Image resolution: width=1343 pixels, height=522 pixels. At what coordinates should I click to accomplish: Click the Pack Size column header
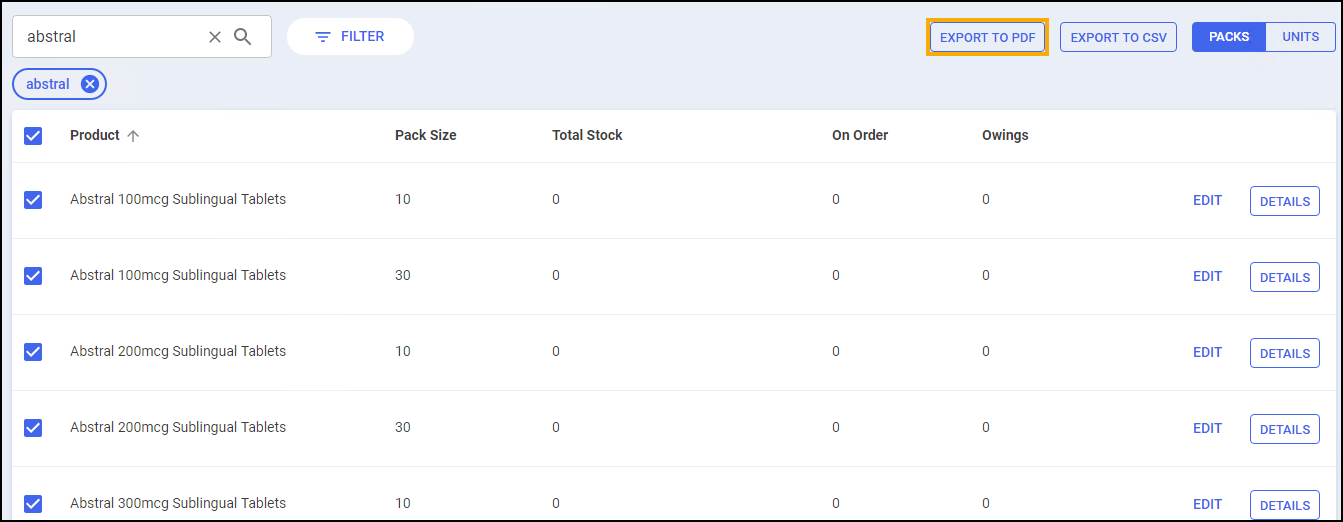425,135
